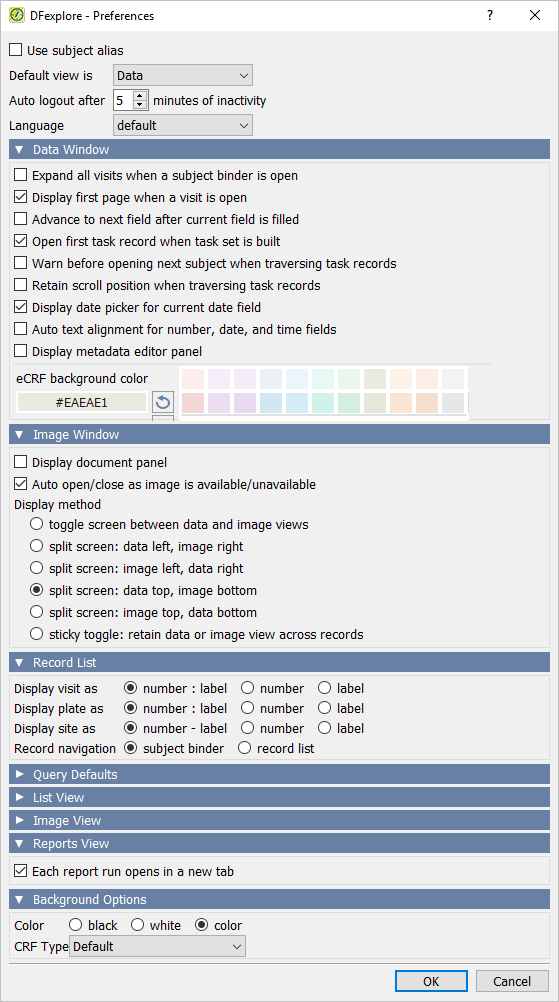This screenshot has height=1002, width=559.
Task: Click the OK button
Action: (431, 981)
